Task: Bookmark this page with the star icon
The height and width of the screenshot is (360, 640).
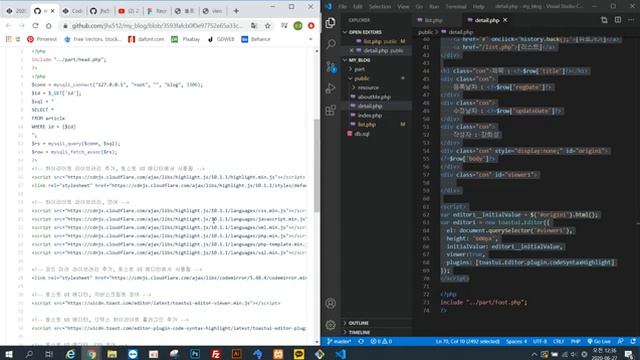Action: coord(268,26)
